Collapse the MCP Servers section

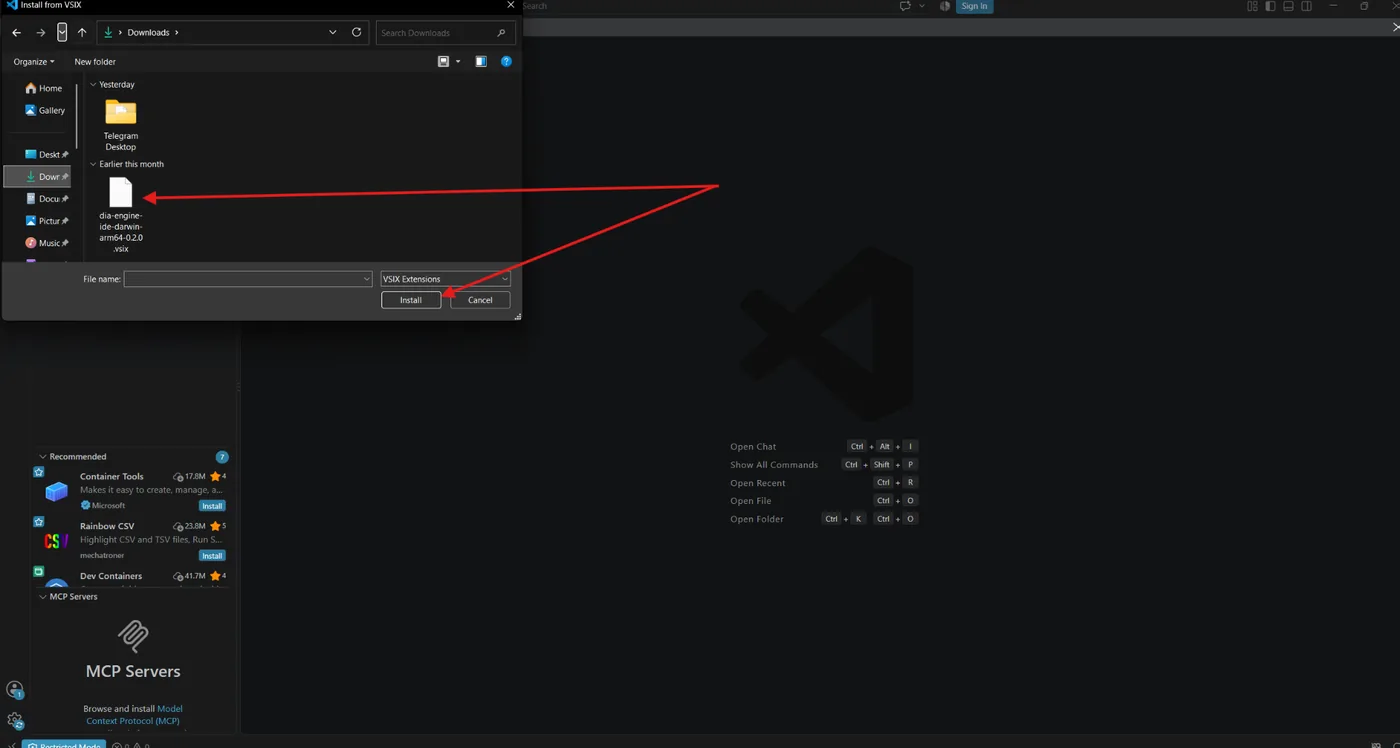42,597
